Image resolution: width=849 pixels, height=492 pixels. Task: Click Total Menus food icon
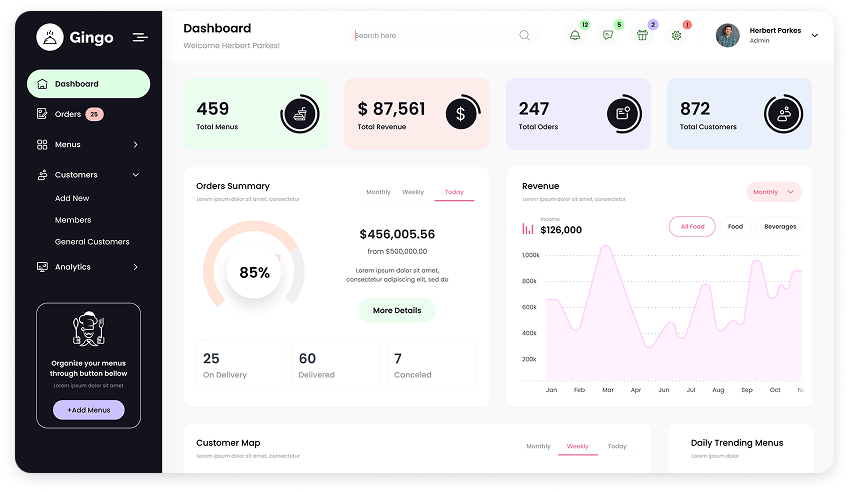pyautogui.click(x=299, y=114)
